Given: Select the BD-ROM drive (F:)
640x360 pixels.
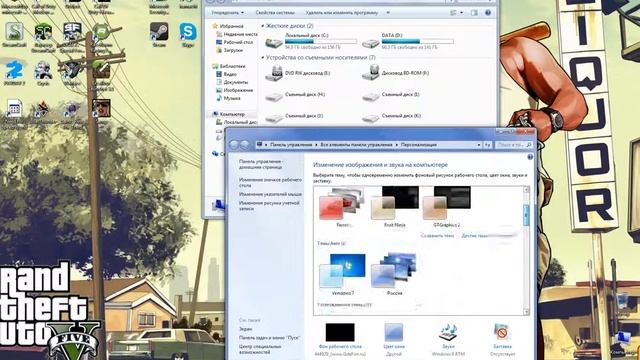Looking at the screenshot, I should coord(396,73).
